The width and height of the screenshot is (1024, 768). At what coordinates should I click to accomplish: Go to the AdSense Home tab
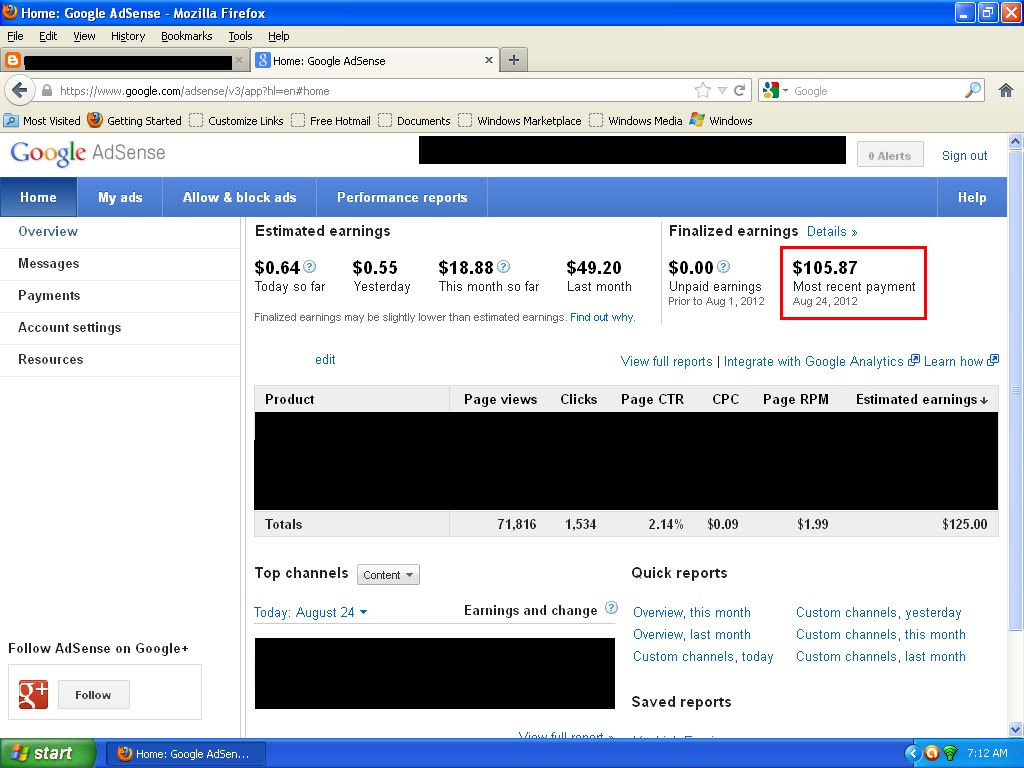(x=39, y=197)
